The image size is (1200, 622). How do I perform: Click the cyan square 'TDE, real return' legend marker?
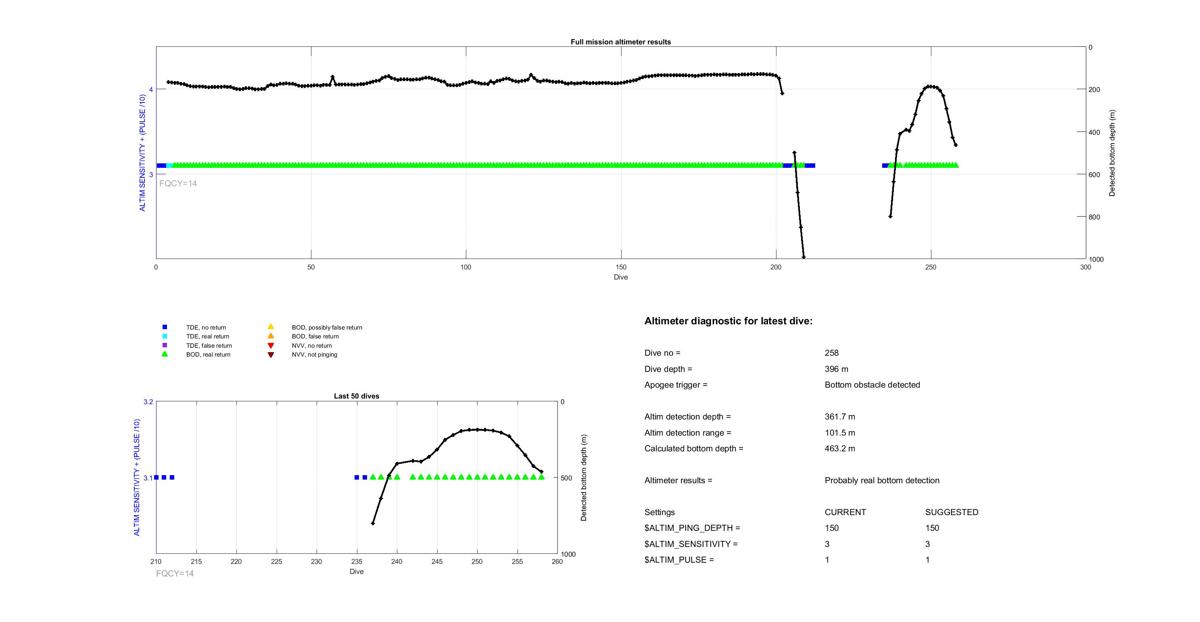click(x=165, y=336)
